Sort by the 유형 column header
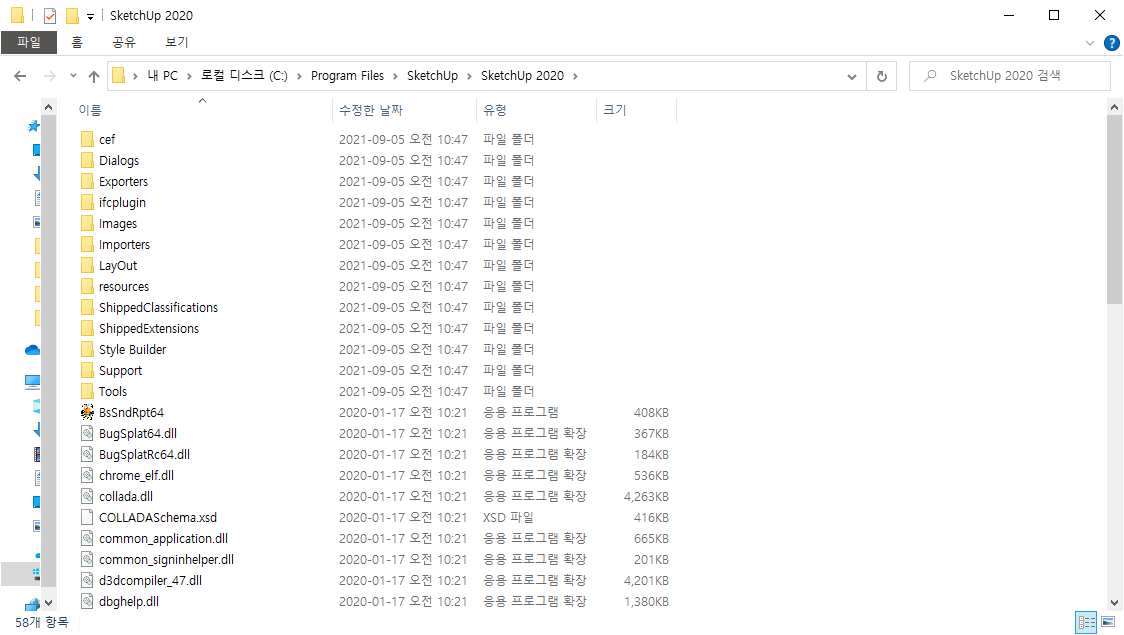 (x=495, y=110)
